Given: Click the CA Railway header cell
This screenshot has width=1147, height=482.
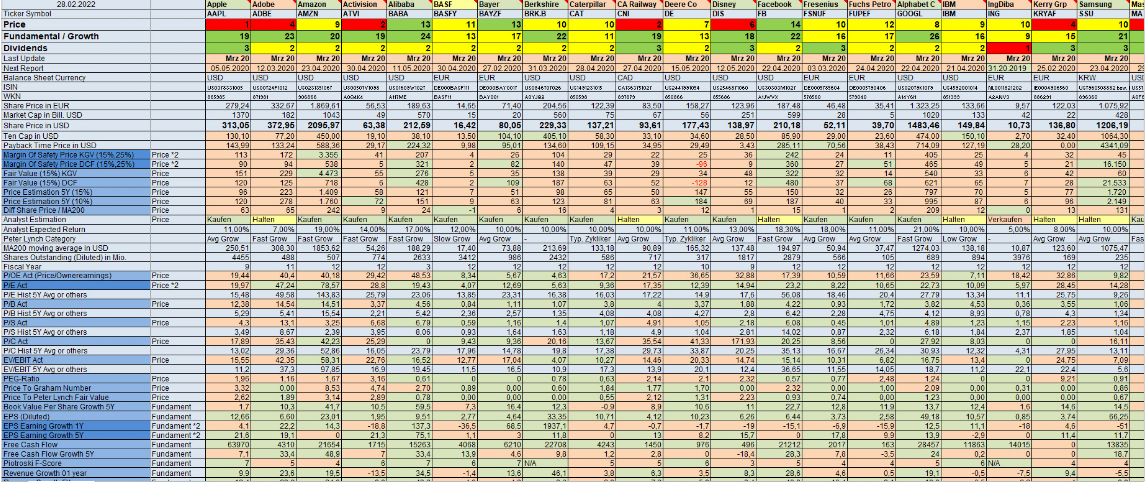Looking at the screenshot, I should 637,4.
